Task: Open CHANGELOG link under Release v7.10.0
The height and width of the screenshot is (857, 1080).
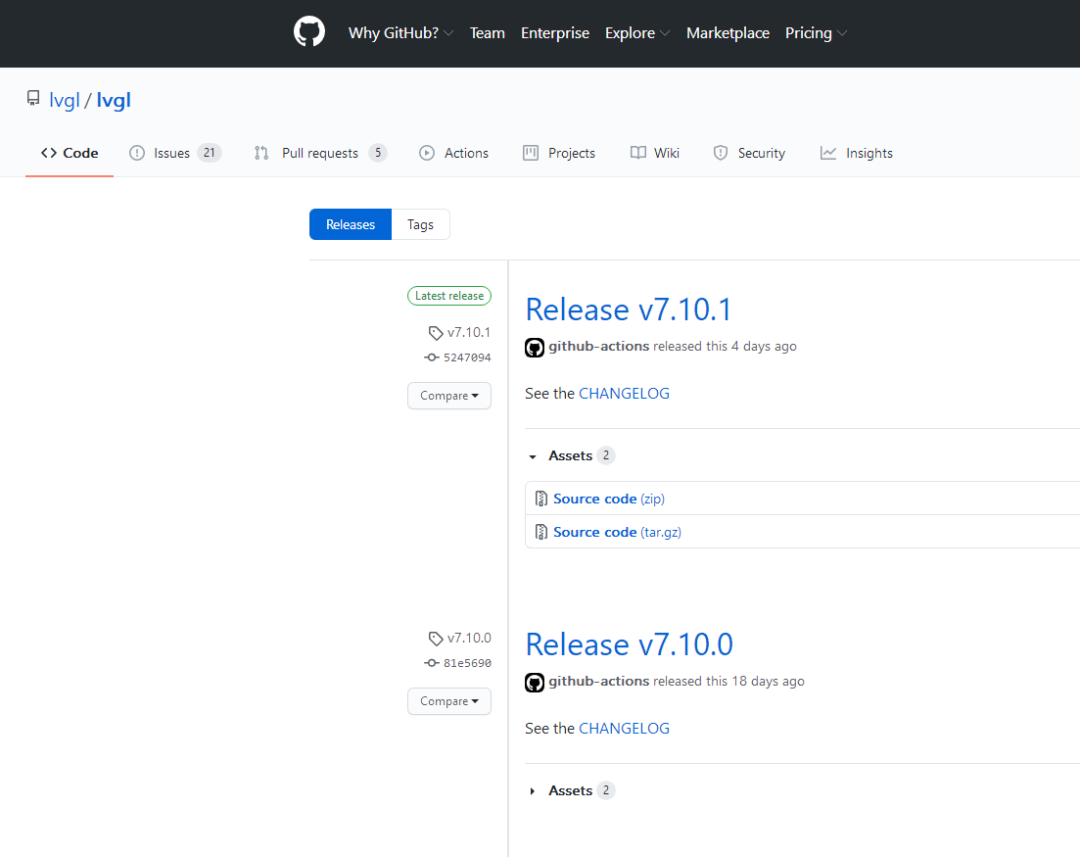Action: tap(624, 728)
